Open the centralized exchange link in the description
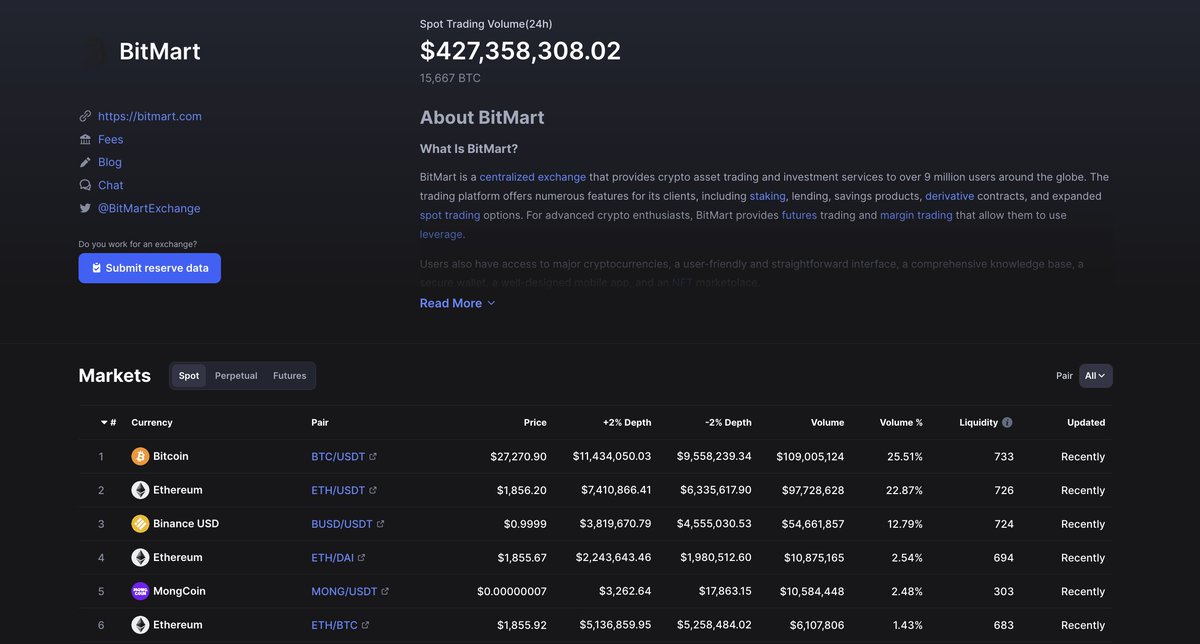 tap(532, 176)
